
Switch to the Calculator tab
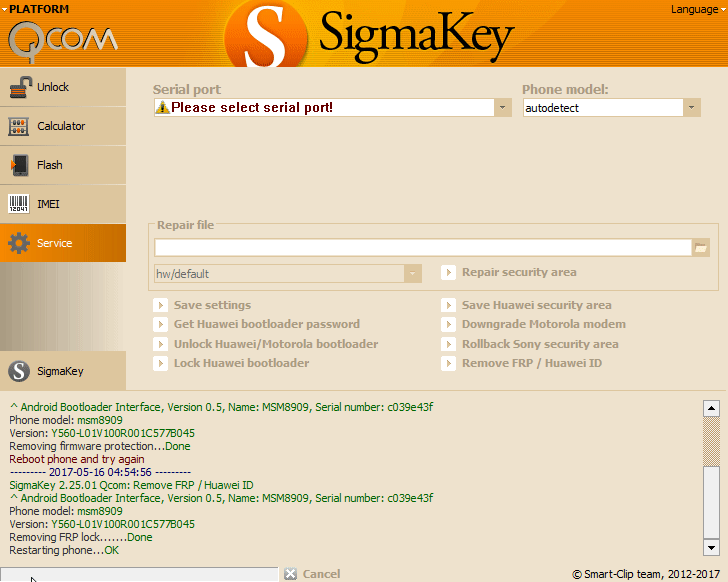[x=63, y=126]
